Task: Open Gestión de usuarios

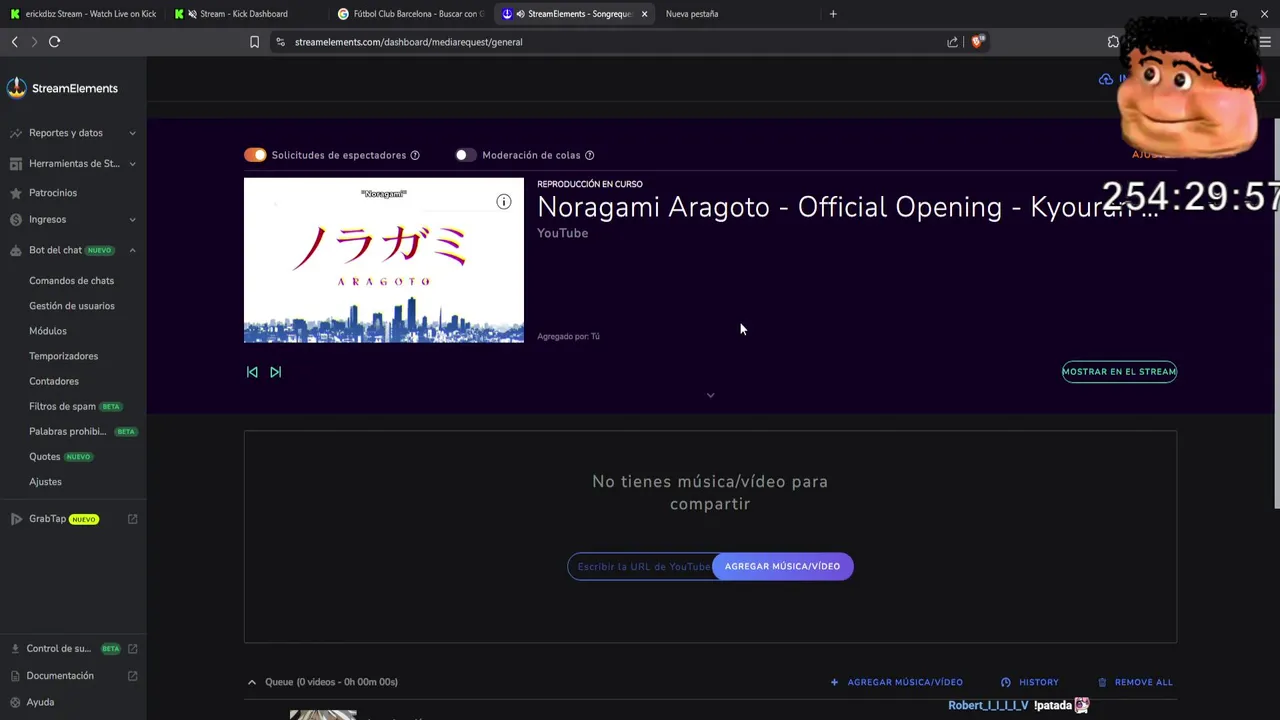Action: [72, 306]
